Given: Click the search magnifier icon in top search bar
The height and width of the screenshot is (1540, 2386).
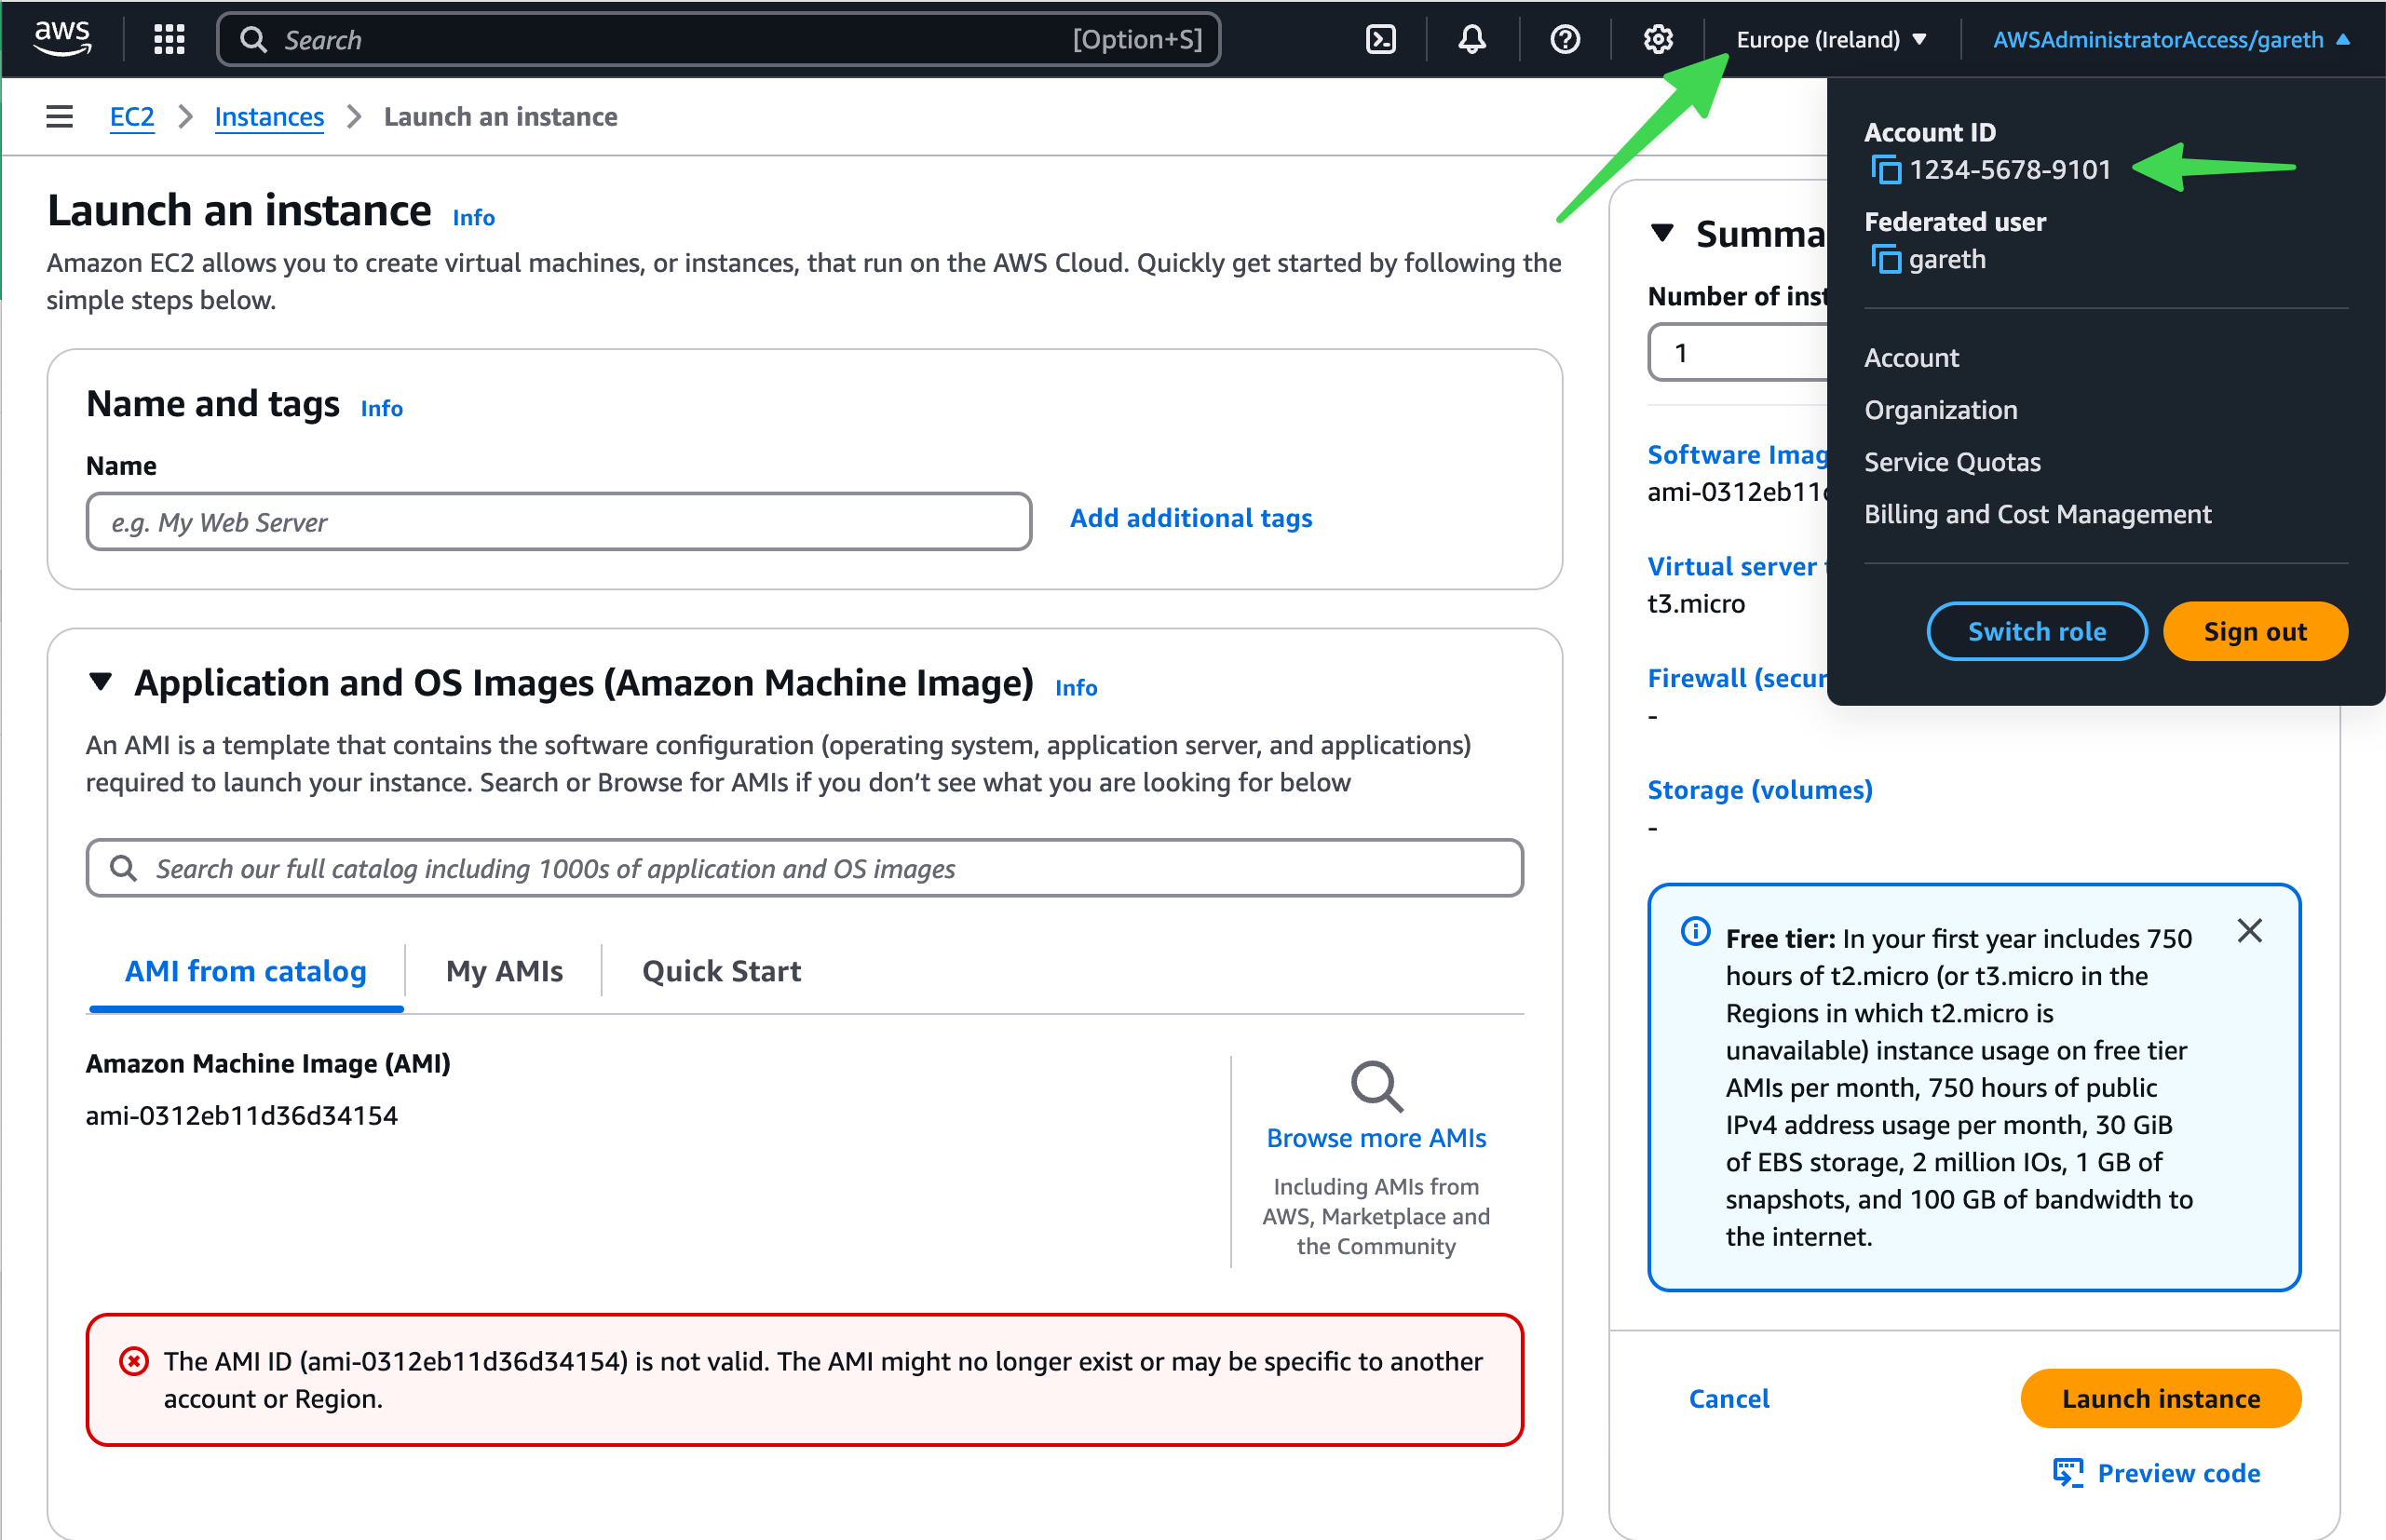Looking at the screenshot, I should (254, 39).
